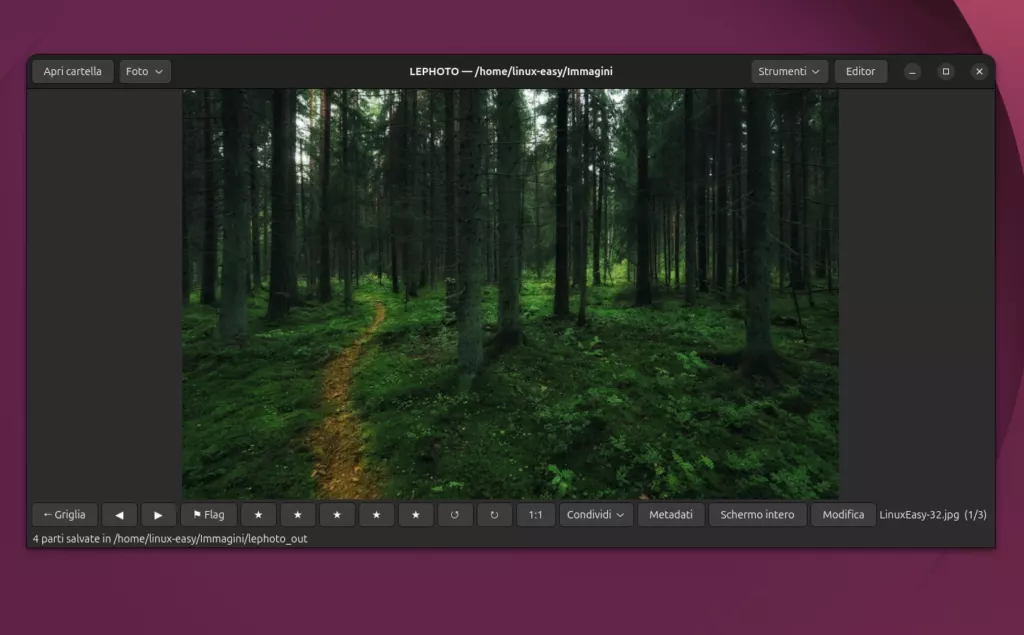Expand the Strumenti dropdown
Image resolution: width=1024 pixels, height=635 pixels.
(x=790, y=71)
